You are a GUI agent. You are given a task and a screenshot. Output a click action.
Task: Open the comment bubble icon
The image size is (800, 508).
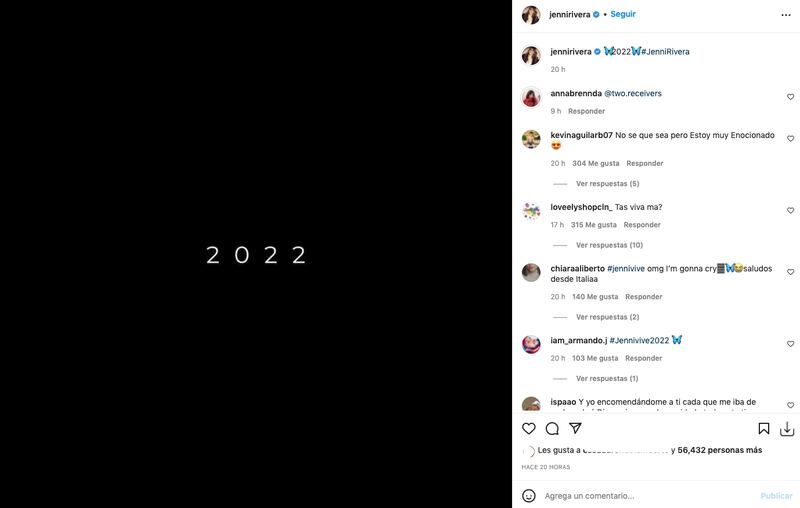click(552, 428)
